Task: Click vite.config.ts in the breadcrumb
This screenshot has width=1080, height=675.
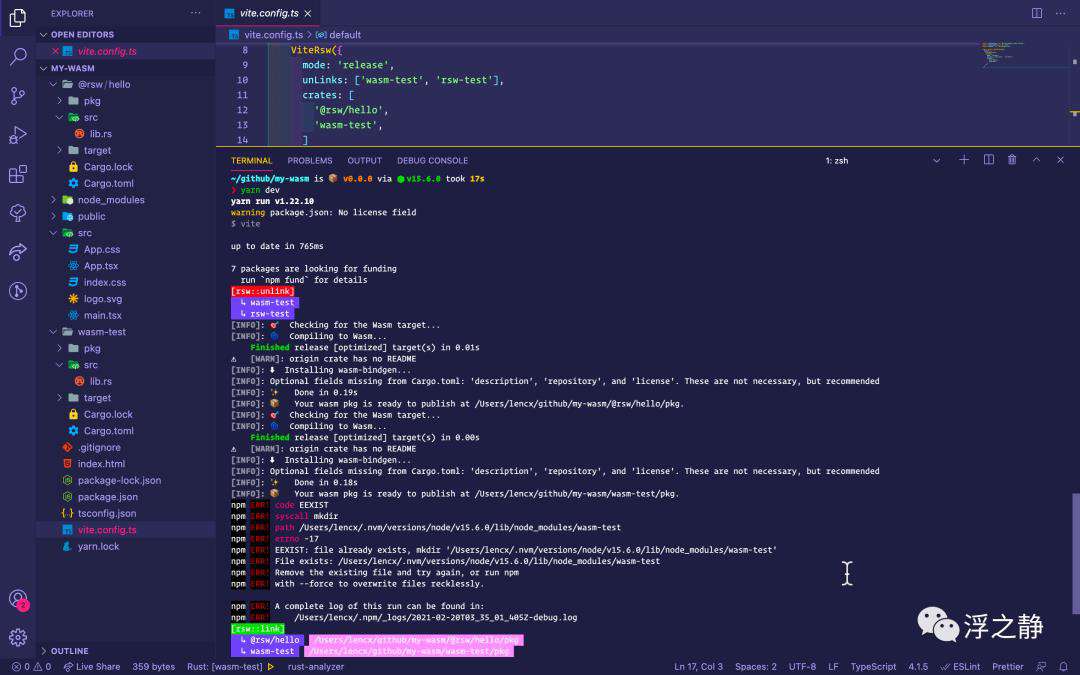Action: click(273, 34)
